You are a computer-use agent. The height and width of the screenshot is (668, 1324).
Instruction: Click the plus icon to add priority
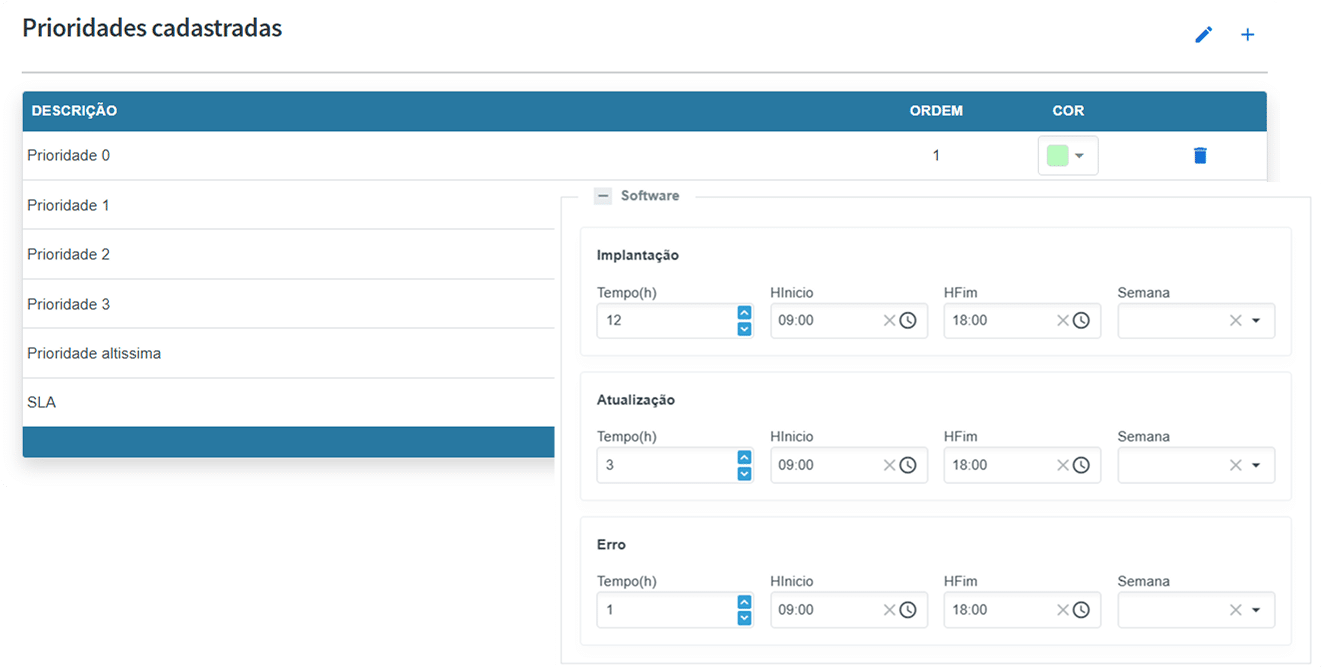click(1247, 35)
